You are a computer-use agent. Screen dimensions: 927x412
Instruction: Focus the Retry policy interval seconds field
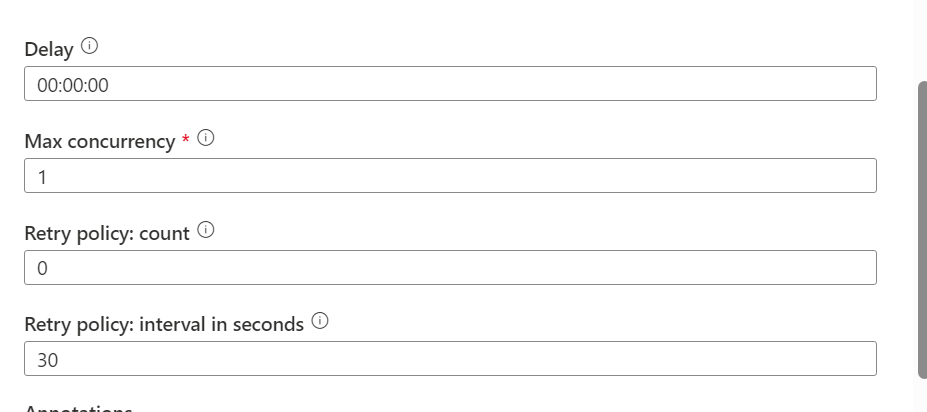[450, 358]
